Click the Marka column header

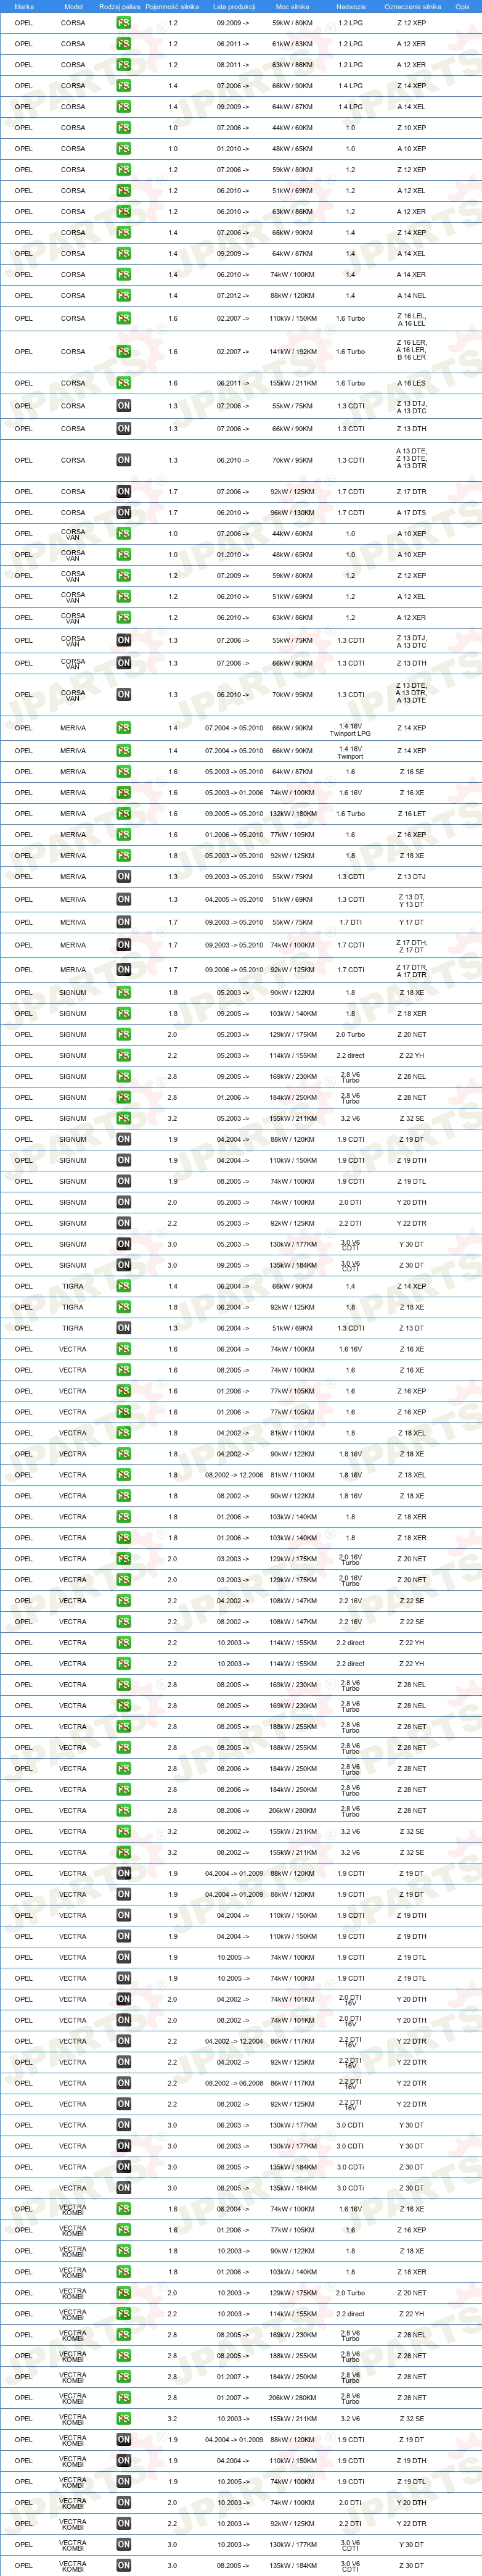click(24, 6)
